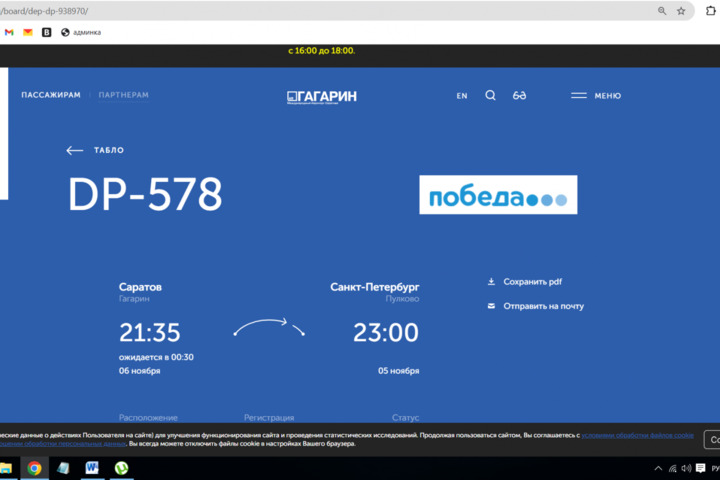
Task: Click Отправить на почту link
Action: tap(543, 306)
